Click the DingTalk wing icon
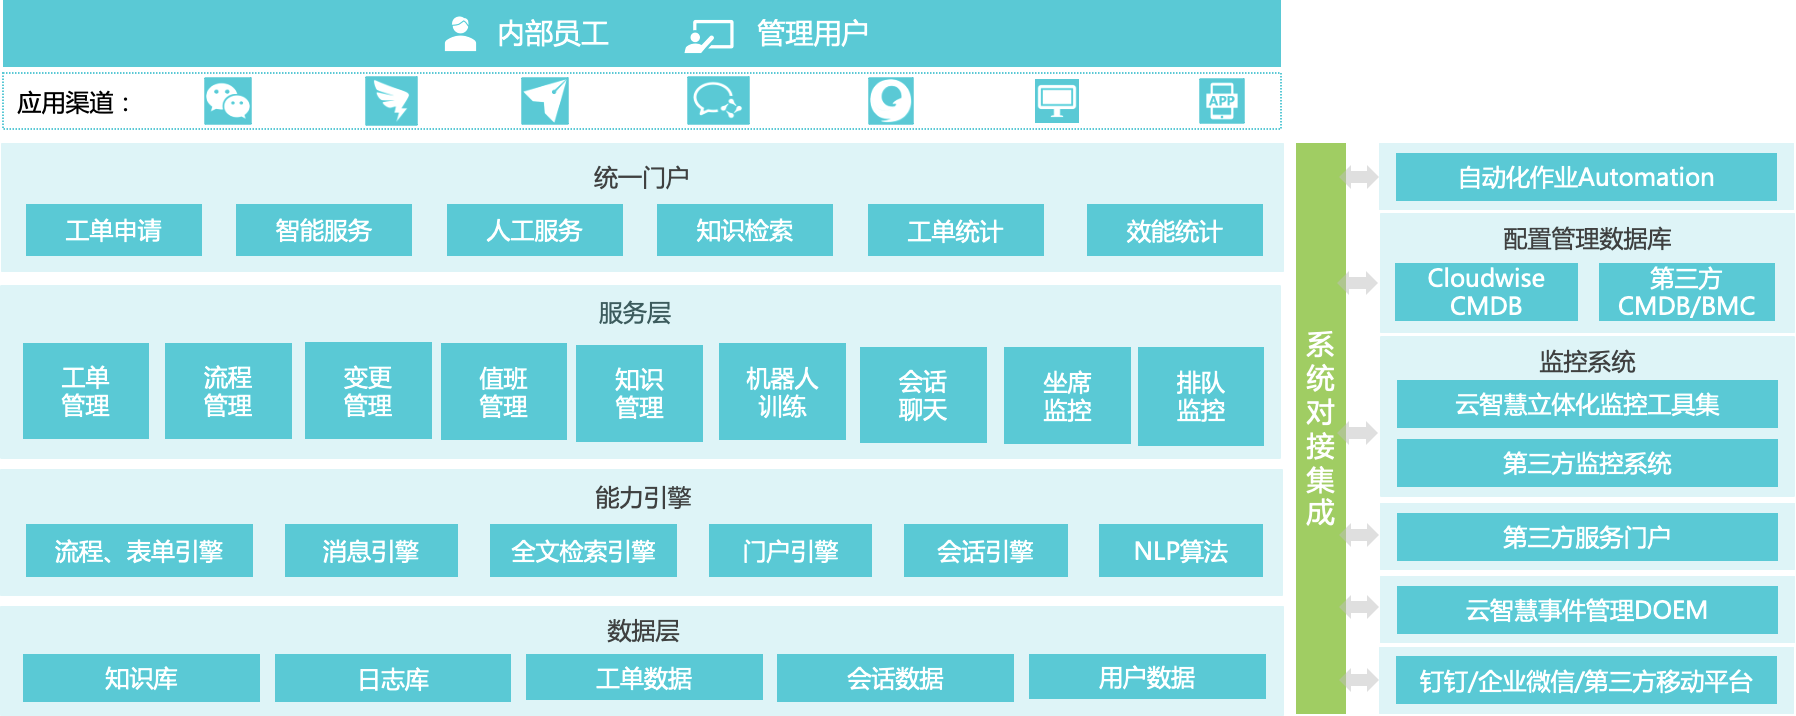This screenshot has width=1796, height=716. coord(391,101)
